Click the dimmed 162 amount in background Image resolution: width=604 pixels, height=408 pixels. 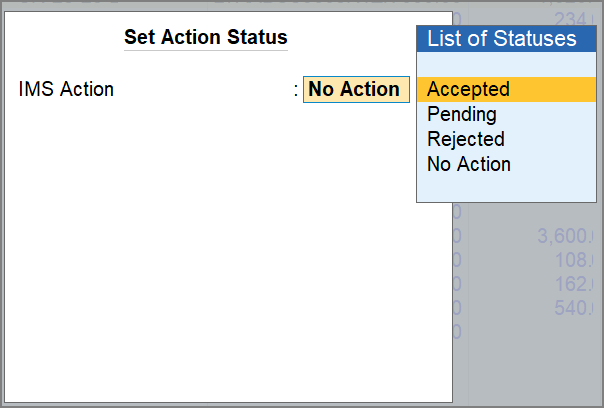point(574,284)
